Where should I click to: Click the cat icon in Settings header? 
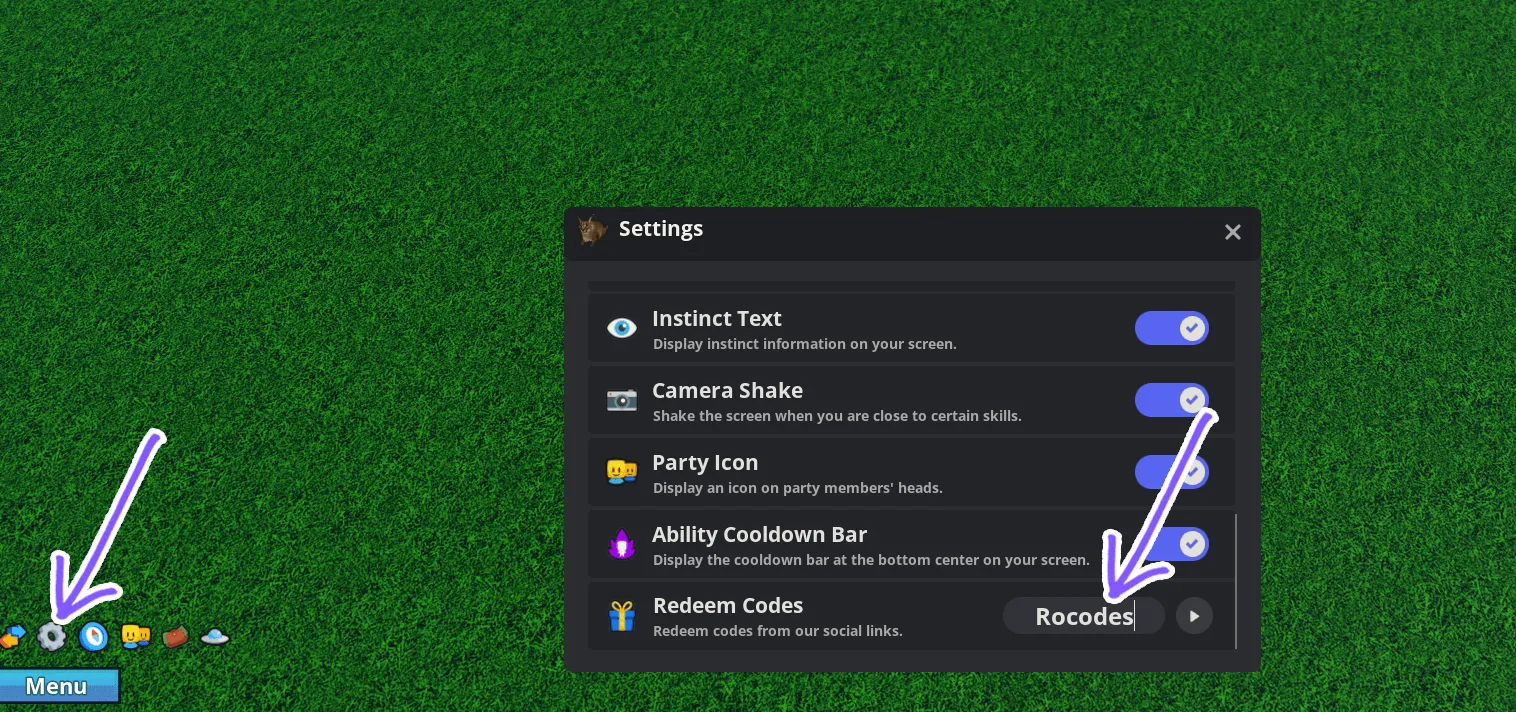coord(592,231)
